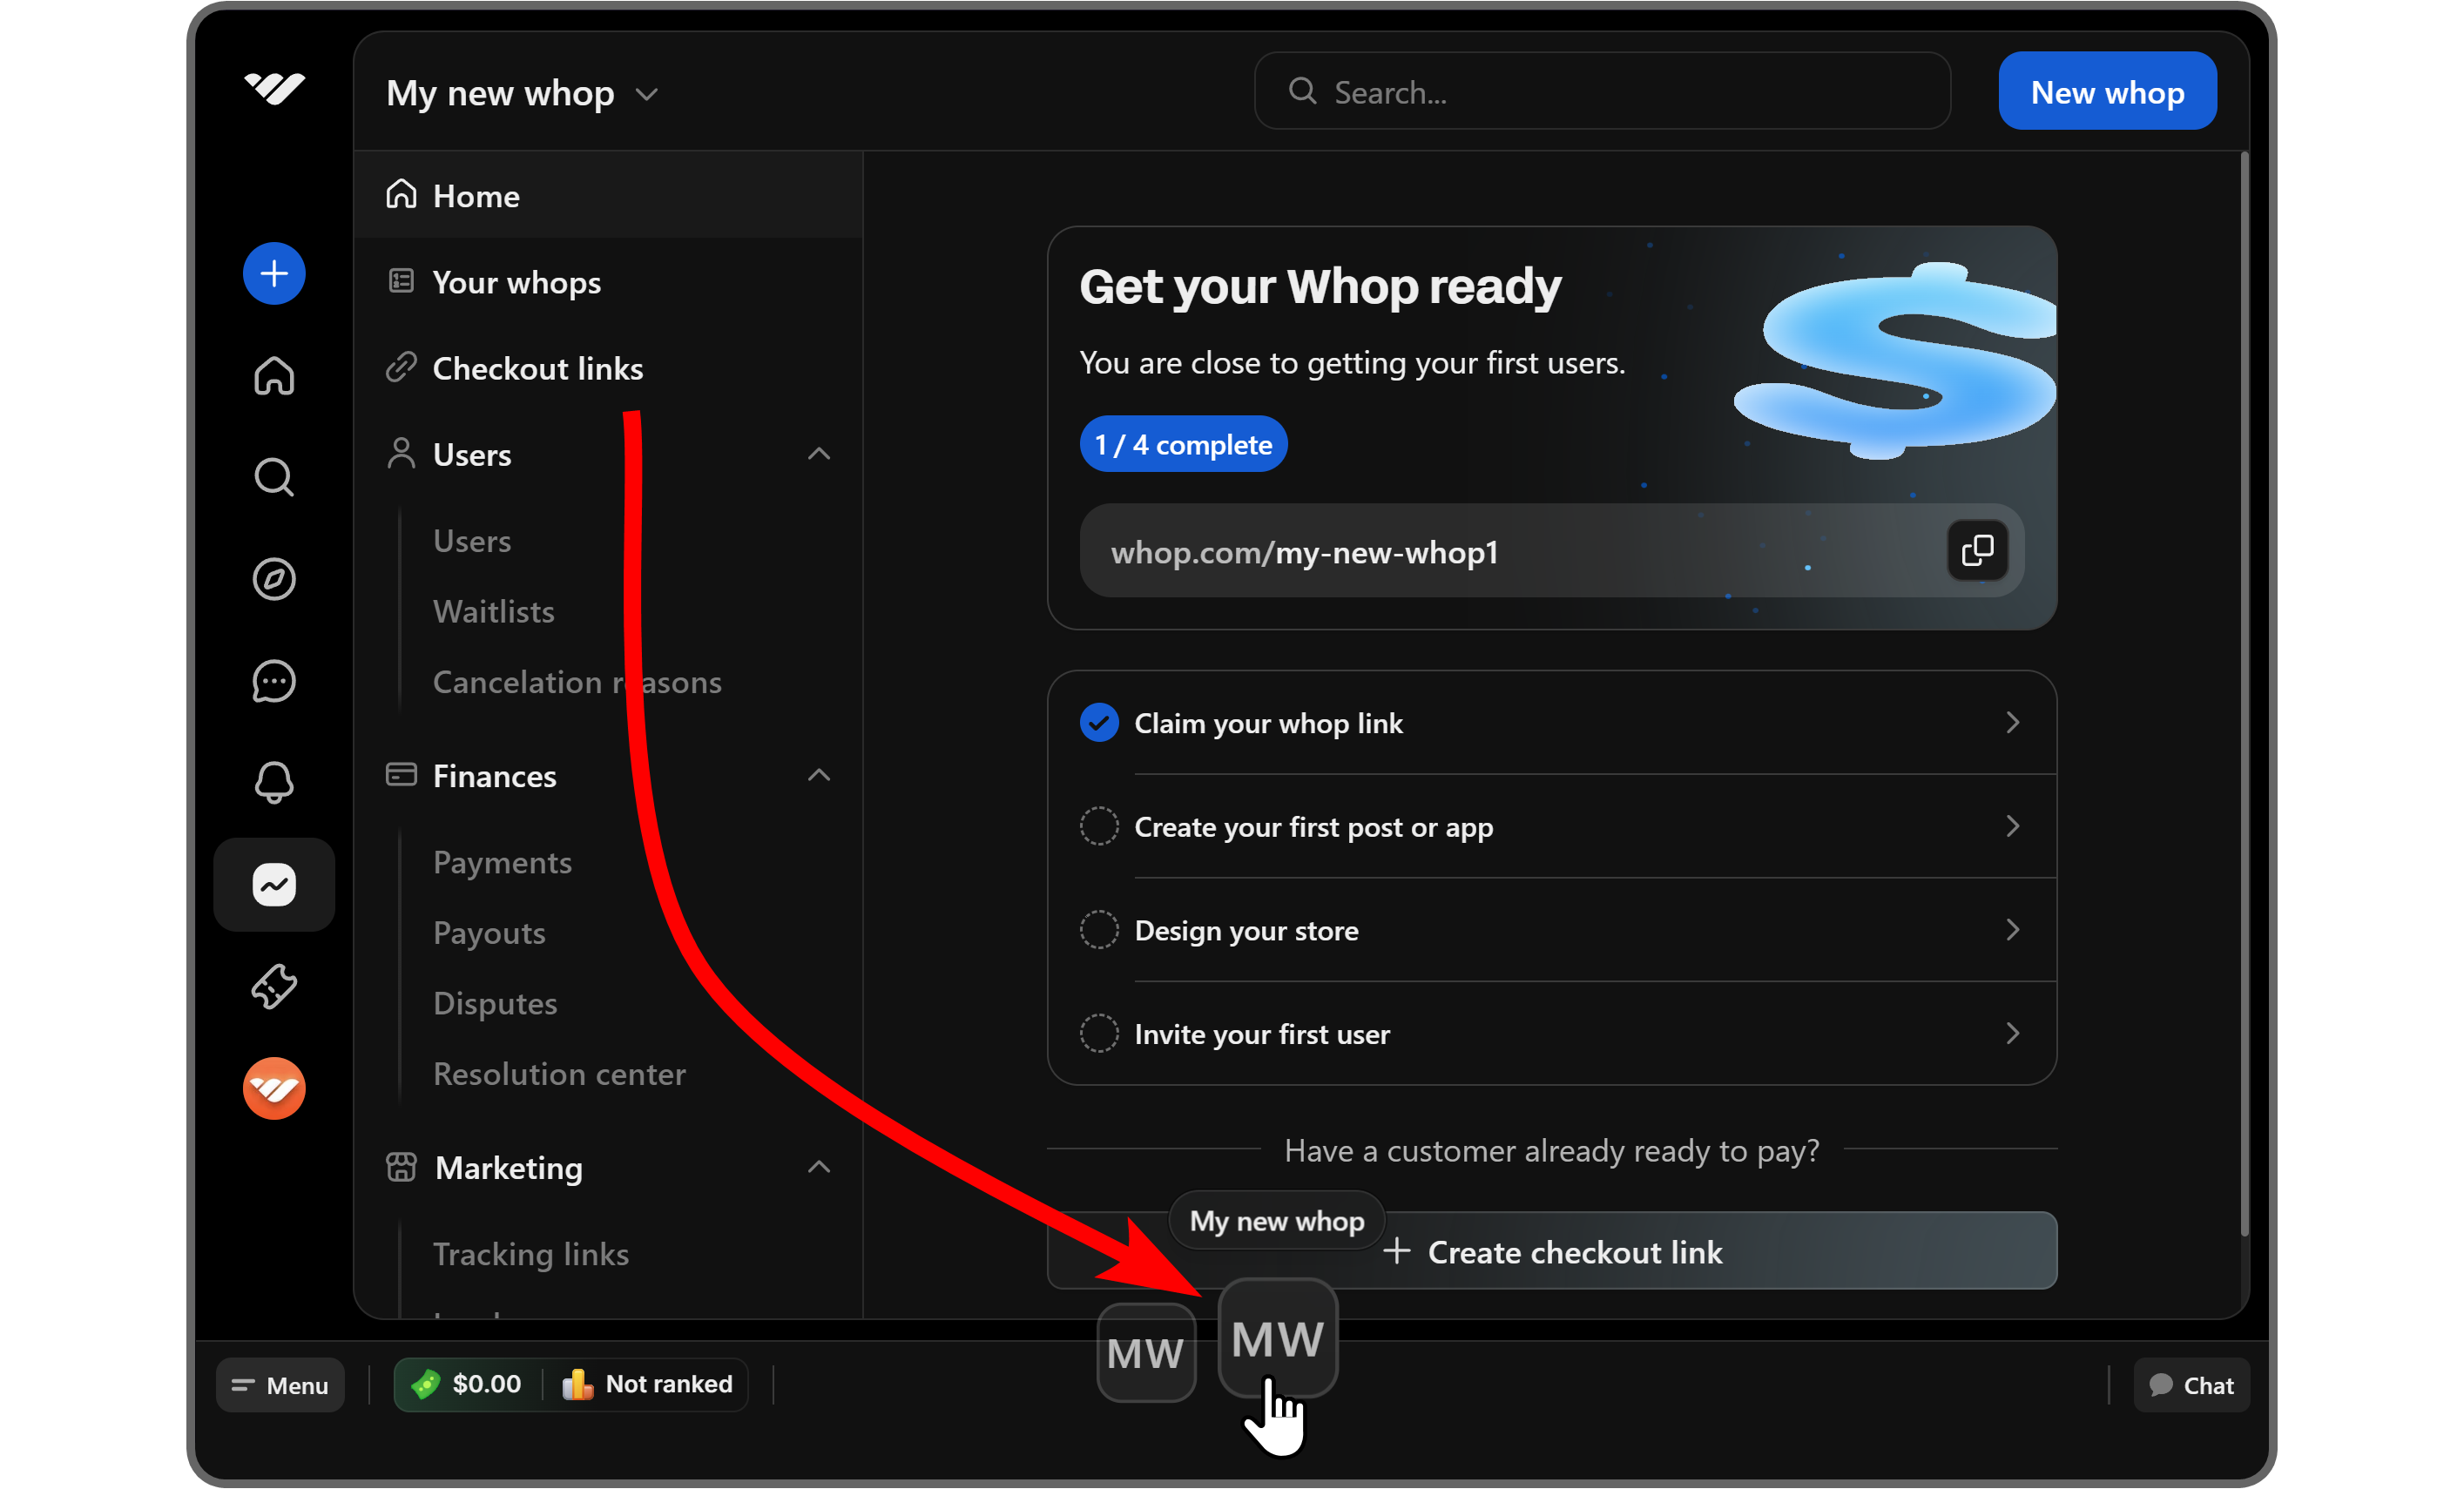
Task: Collapse the Finances section chevron
Action: click(819, 776)
